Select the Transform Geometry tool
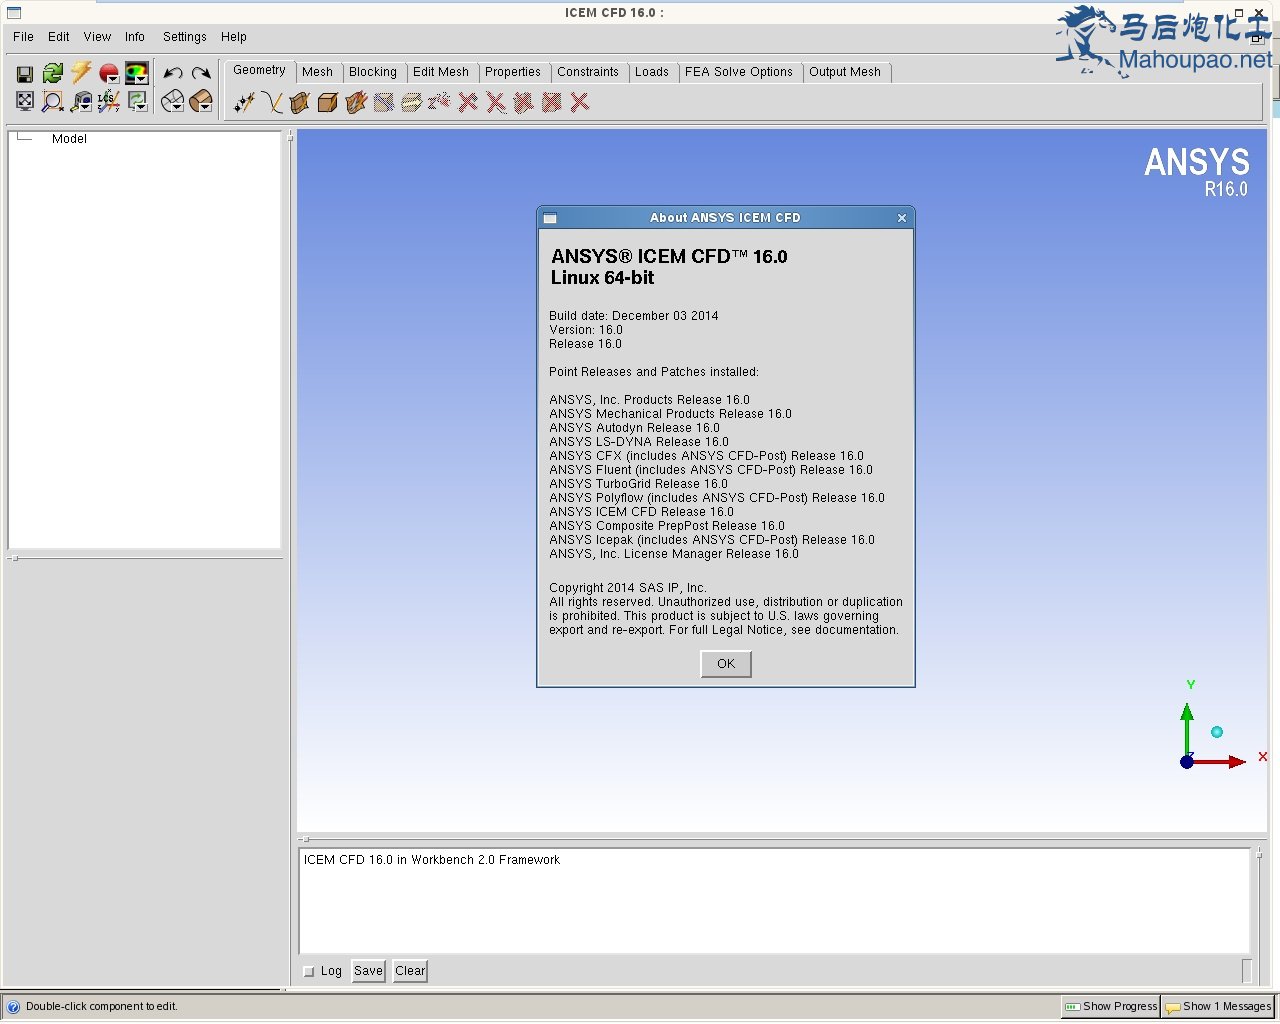This screenshot has height=1024, width=1280. coord(412,102)
